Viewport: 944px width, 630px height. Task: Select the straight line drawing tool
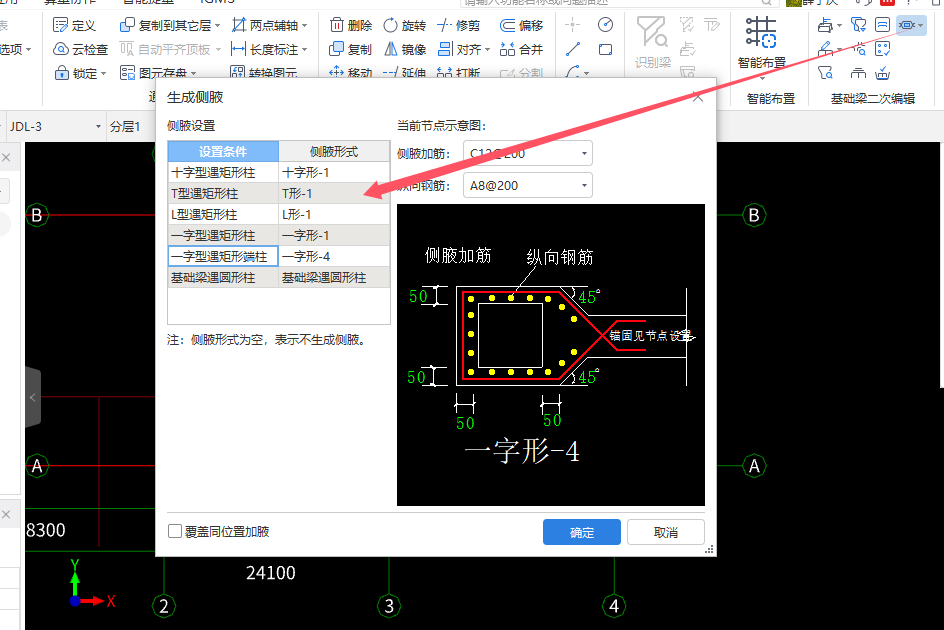point(573,49)
